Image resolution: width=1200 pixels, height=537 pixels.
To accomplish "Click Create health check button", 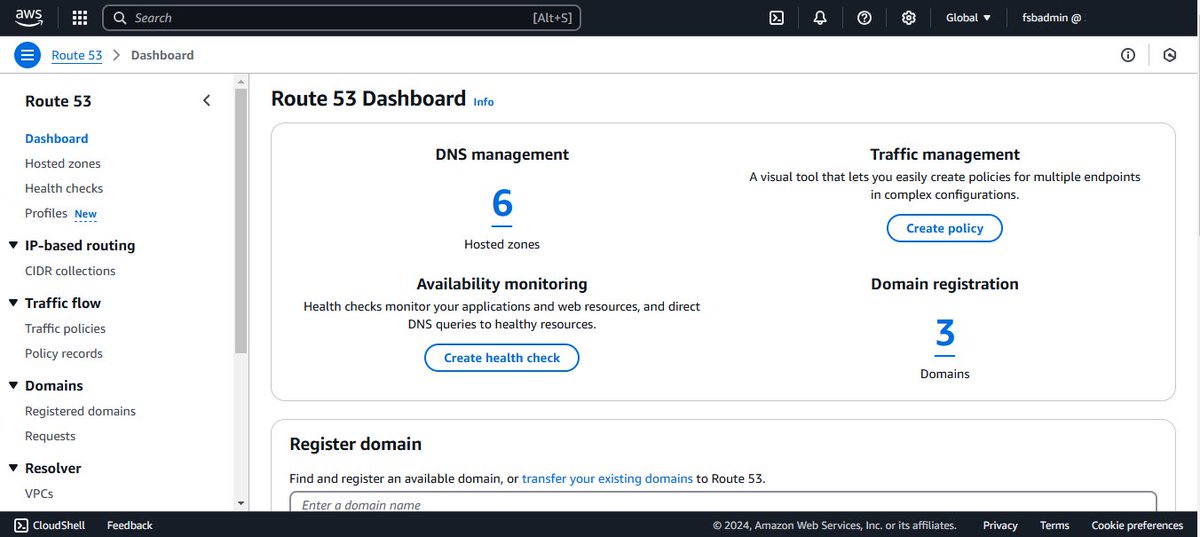I will click(x=502, y=358).
